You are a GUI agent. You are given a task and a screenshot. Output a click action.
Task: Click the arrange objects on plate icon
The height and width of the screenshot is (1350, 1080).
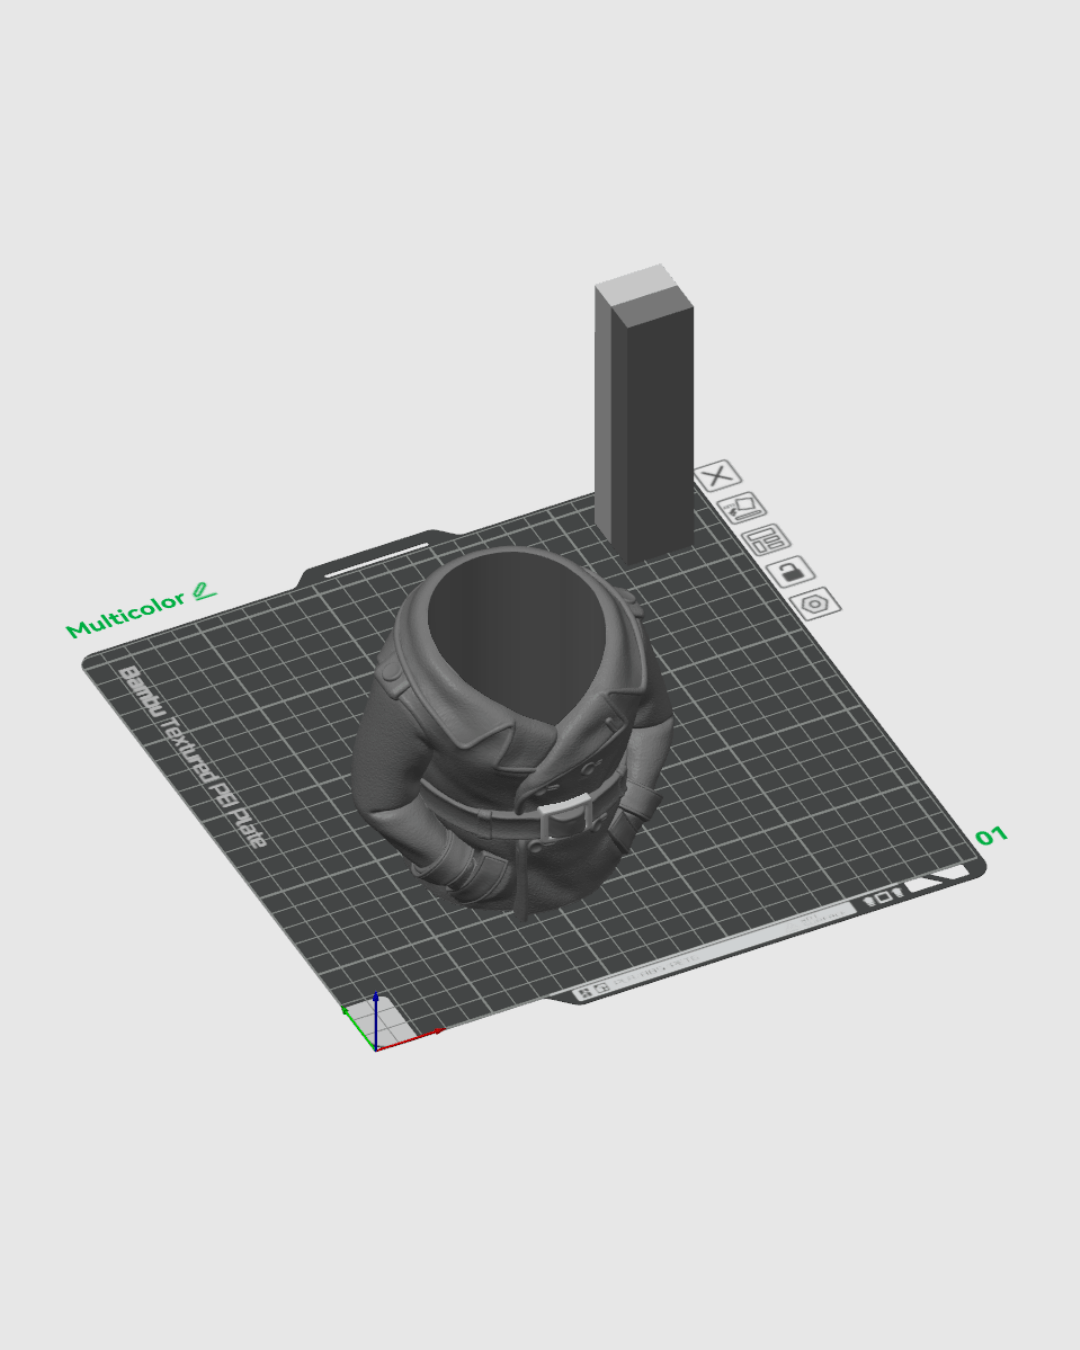click(x=767, y=540)
